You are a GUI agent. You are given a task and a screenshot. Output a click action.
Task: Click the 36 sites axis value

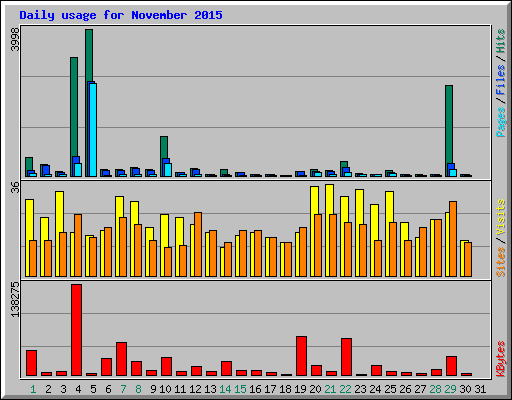(x=15, y=187)
